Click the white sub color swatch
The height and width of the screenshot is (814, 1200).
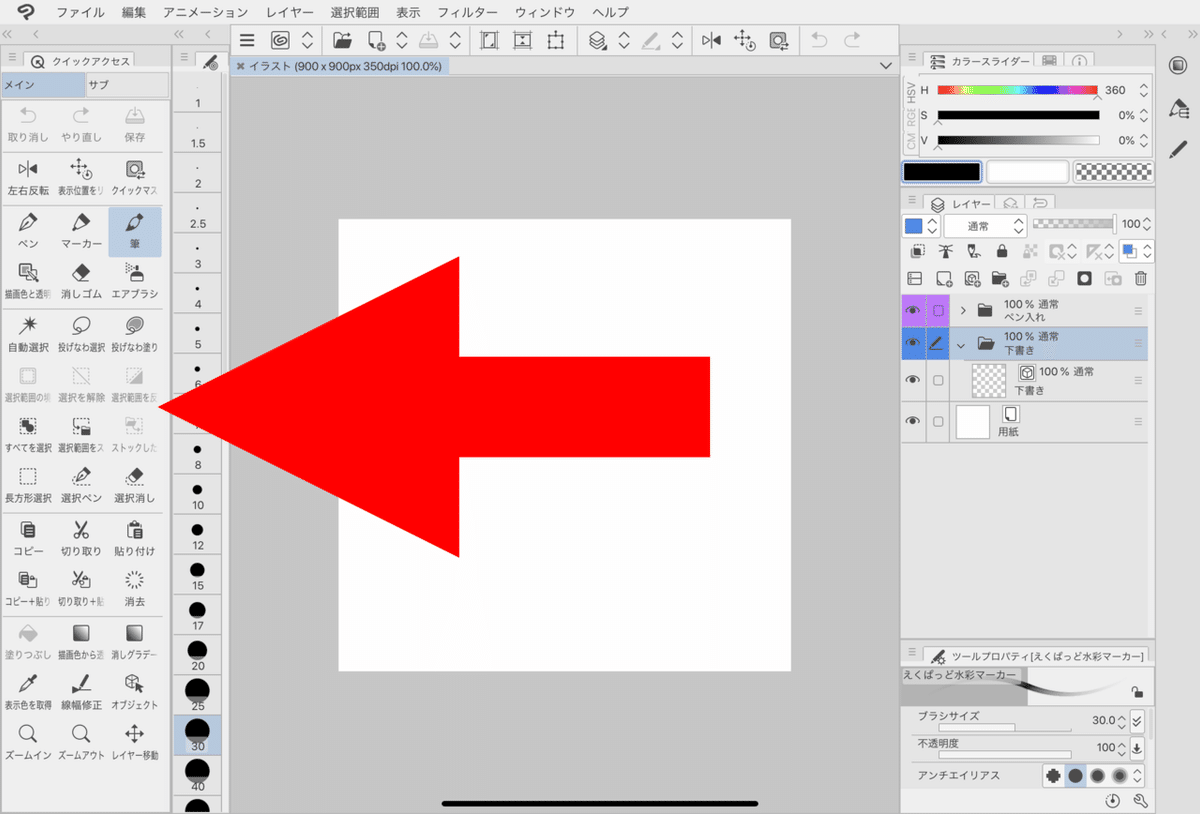(x=1027, y=172)
